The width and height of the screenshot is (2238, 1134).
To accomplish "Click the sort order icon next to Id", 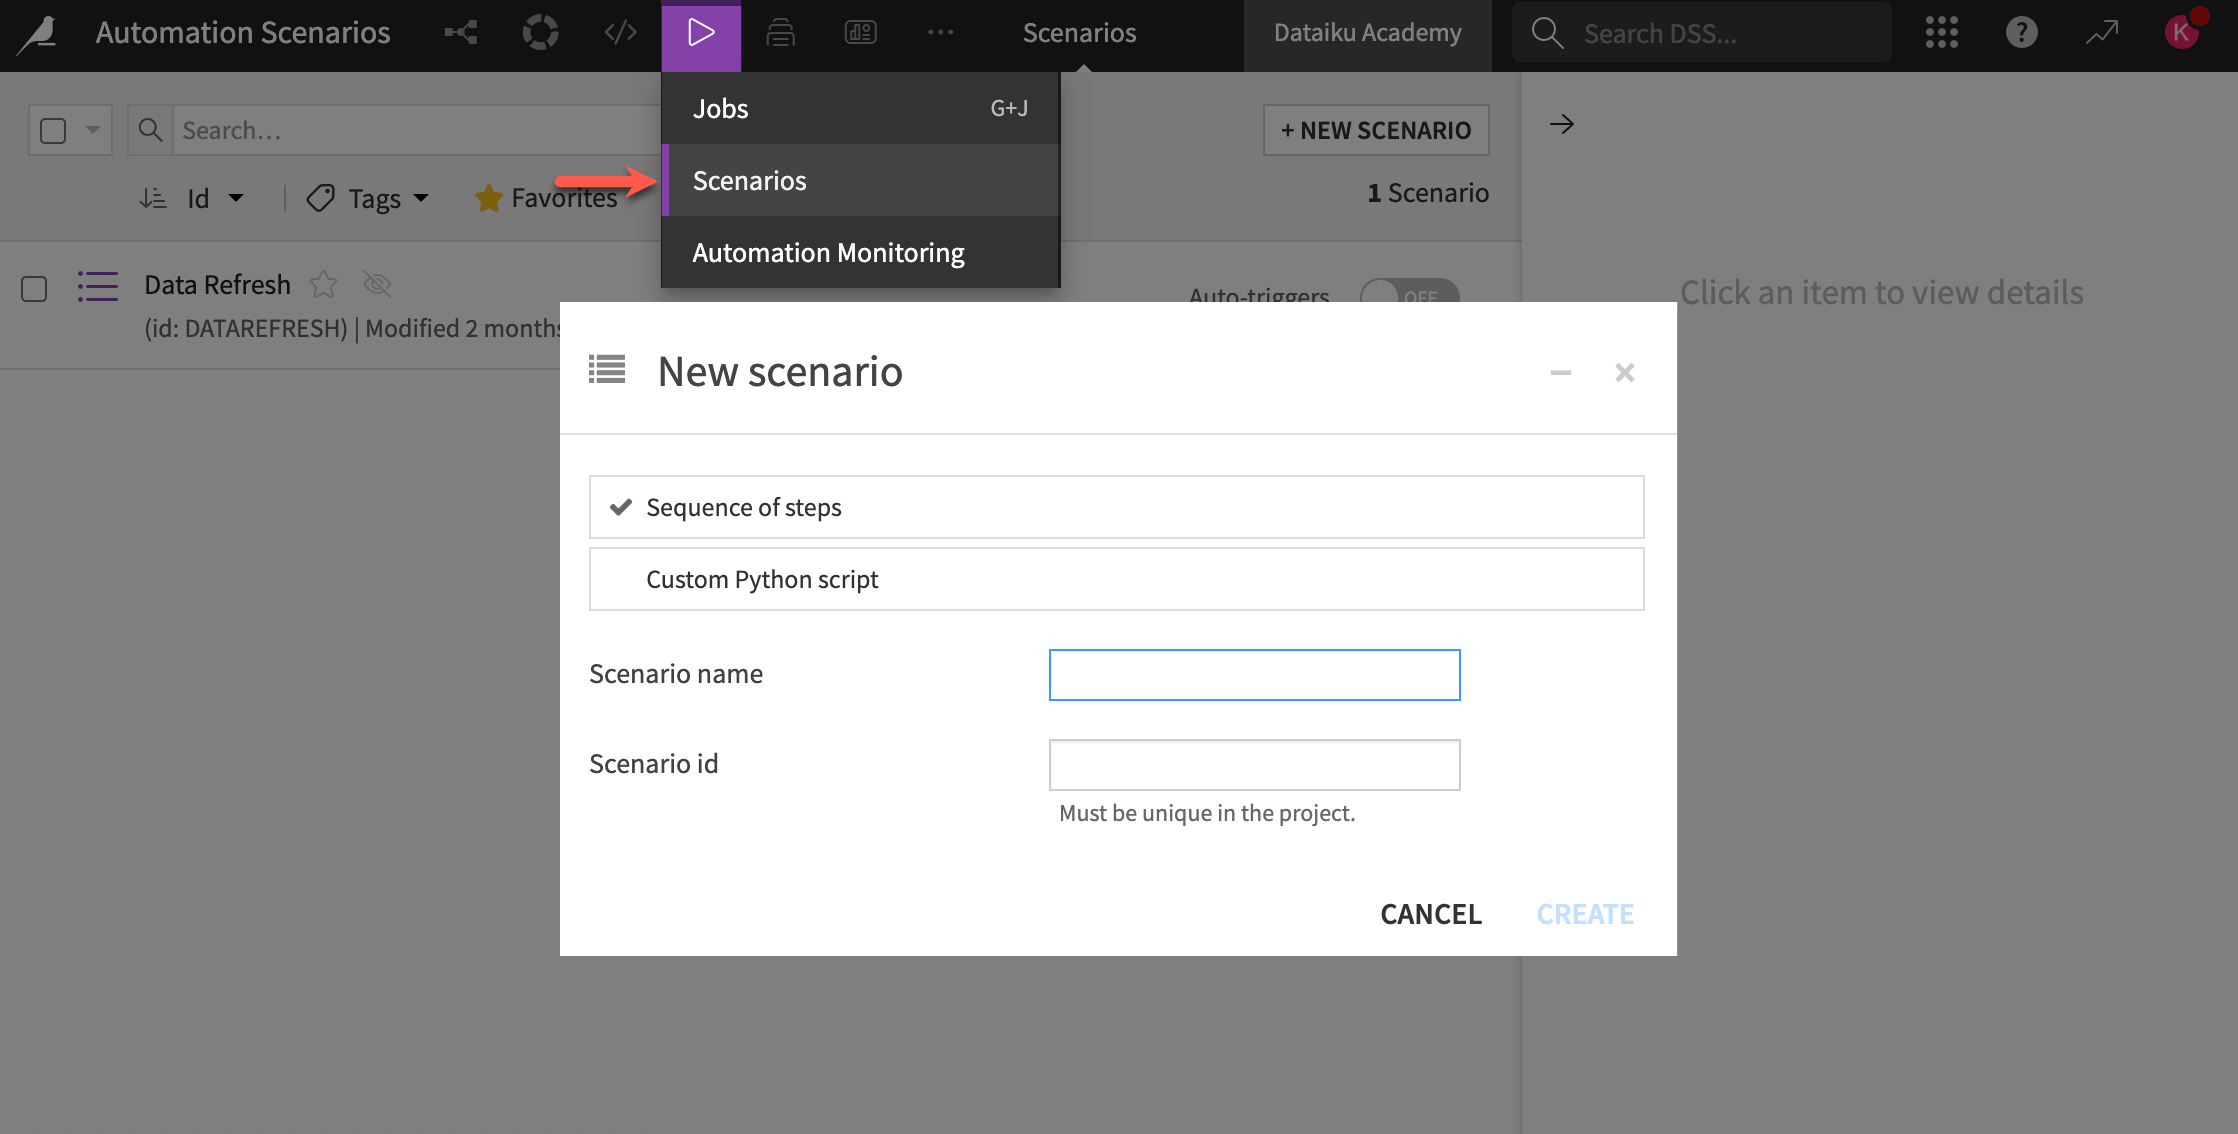I will pos(153,198).
